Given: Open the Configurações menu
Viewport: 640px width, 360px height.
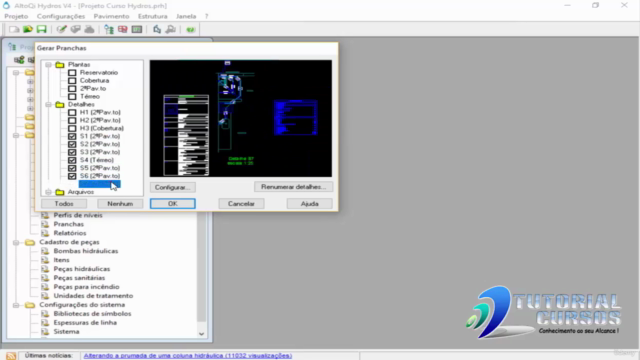Looking at the screenshot, I should point(61,16).
